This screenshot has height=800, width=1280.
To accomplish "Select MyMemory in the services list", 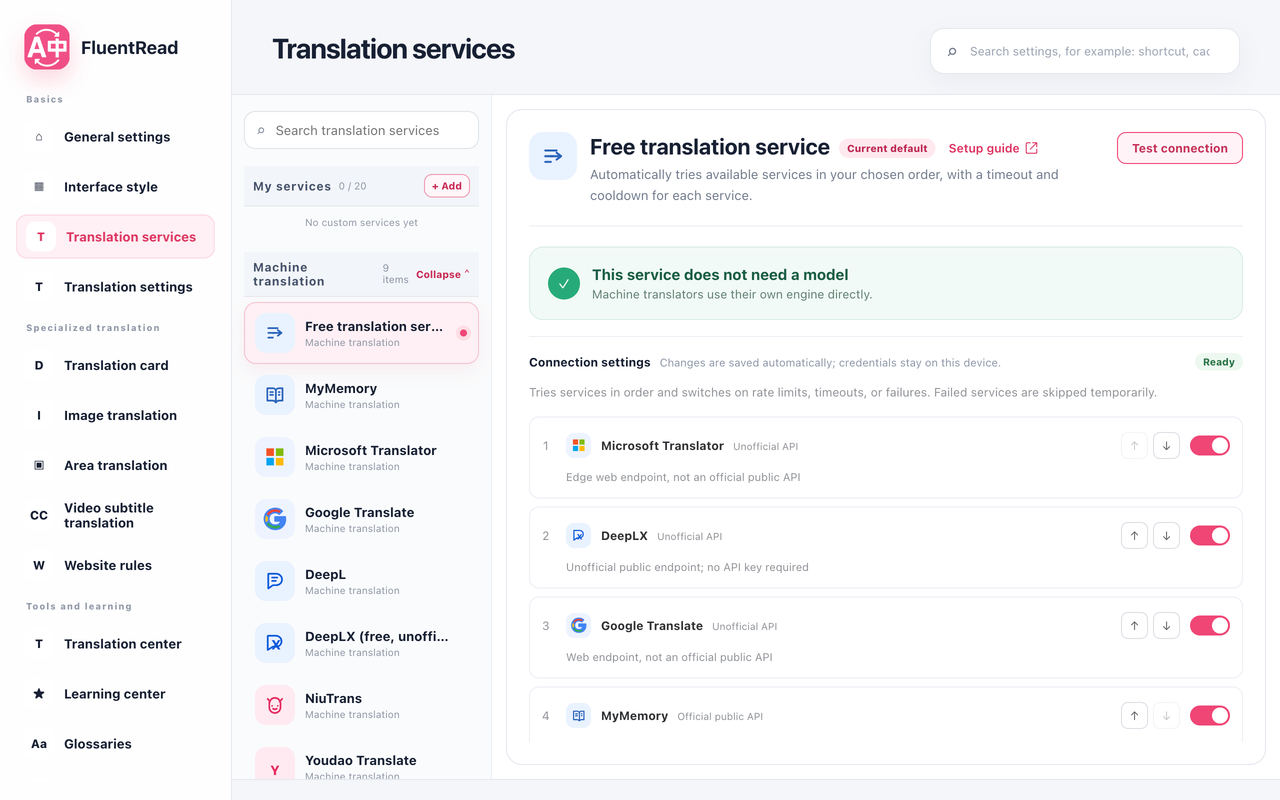I will [x=361, y=395].
